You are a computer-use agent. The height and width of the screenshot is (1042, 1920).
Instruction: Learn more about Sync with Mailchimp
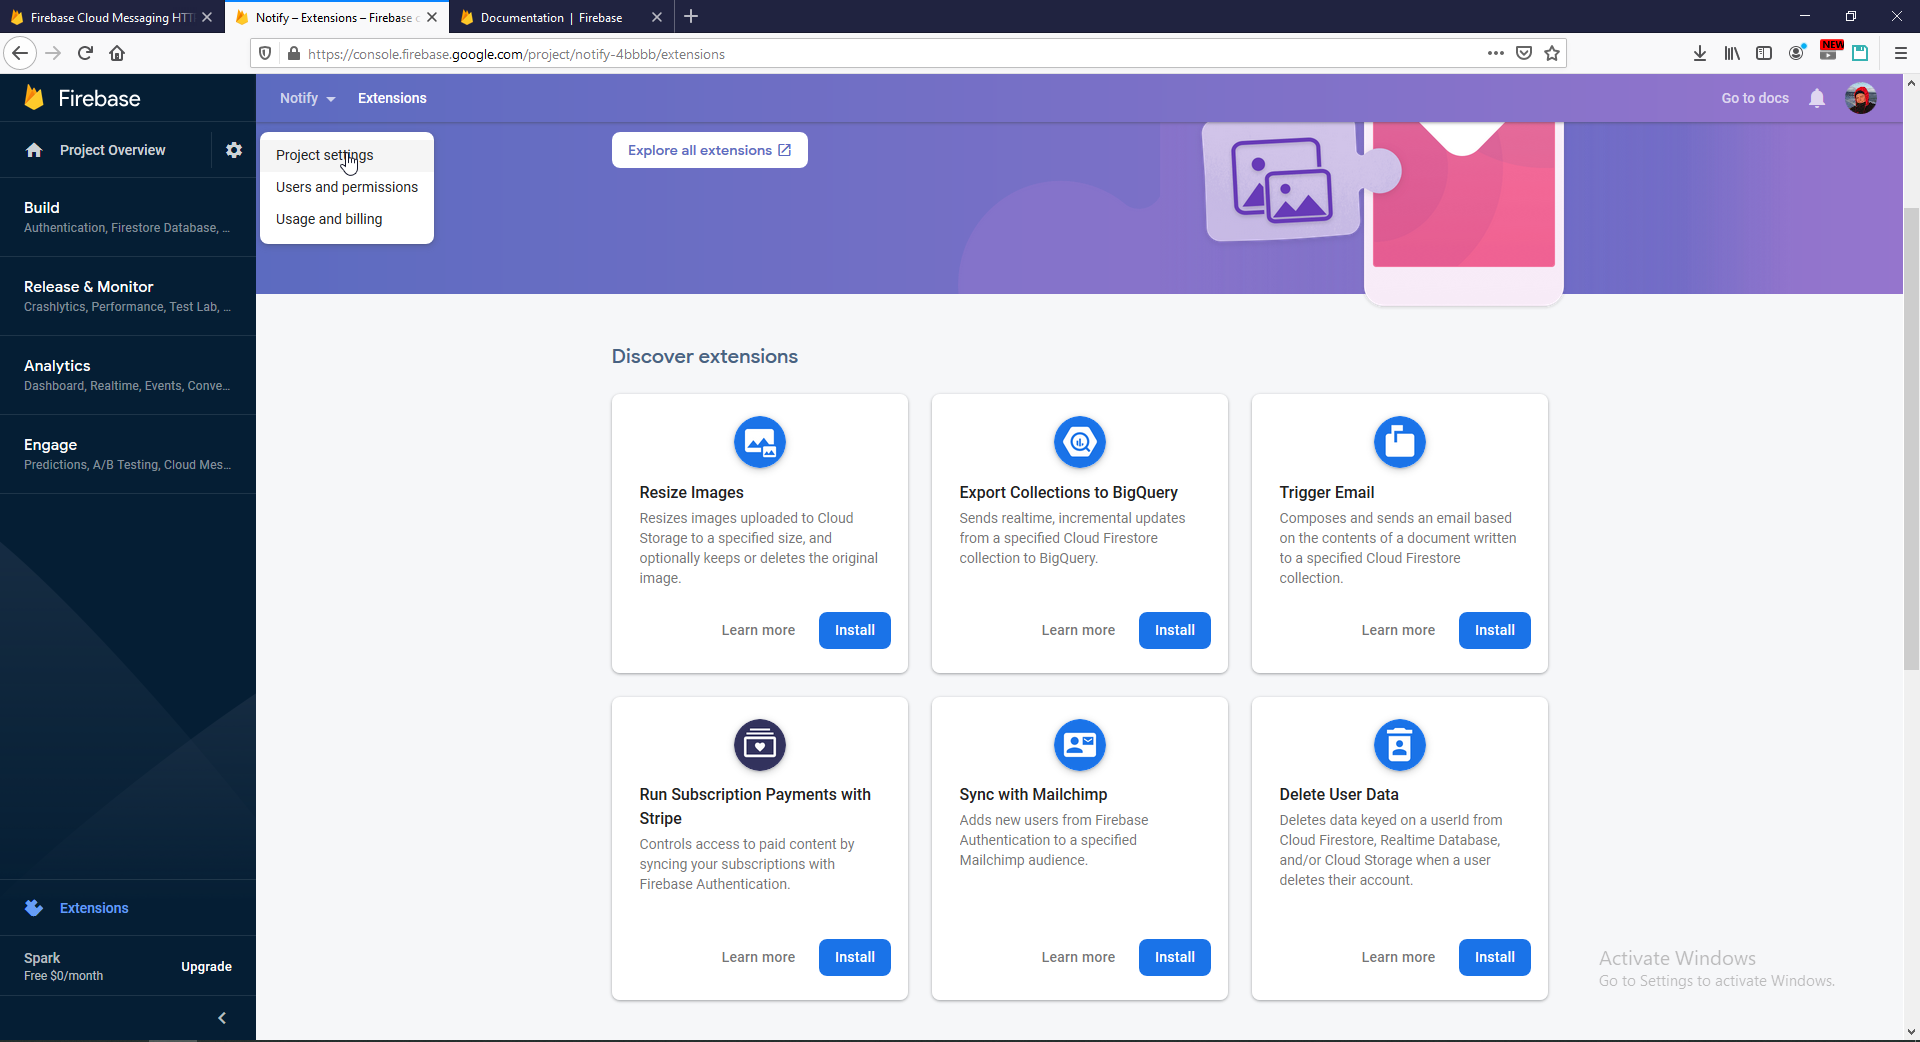(1078, 957)
